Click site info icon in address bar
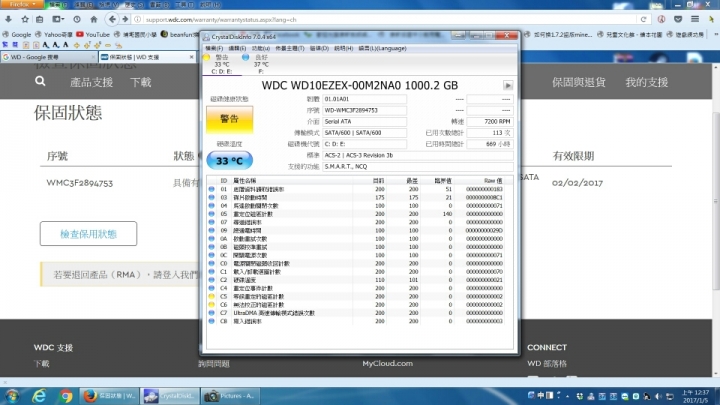The width and height of the screenshot is (720, 405). (x=137, y=19)
